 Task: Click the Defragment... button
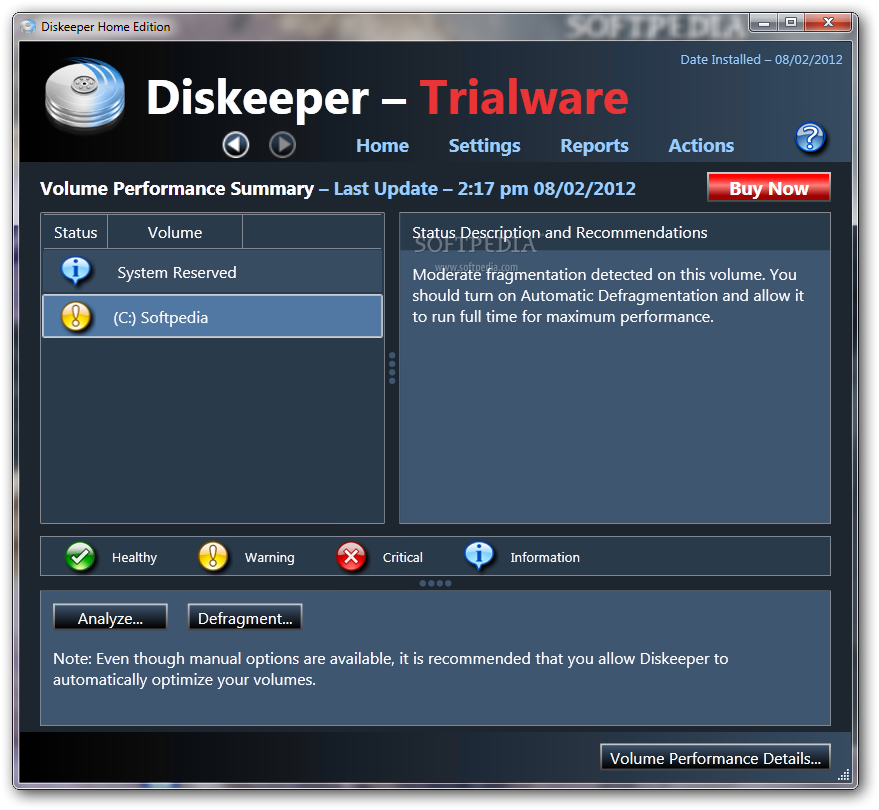tap(245, 617)
